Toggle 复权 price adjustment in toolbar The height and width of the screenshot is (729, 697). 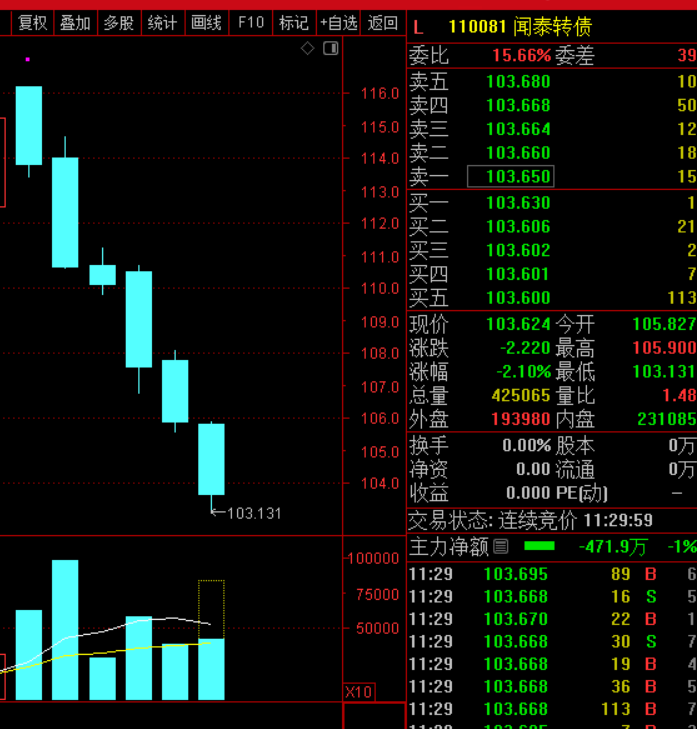pos(32,22)
